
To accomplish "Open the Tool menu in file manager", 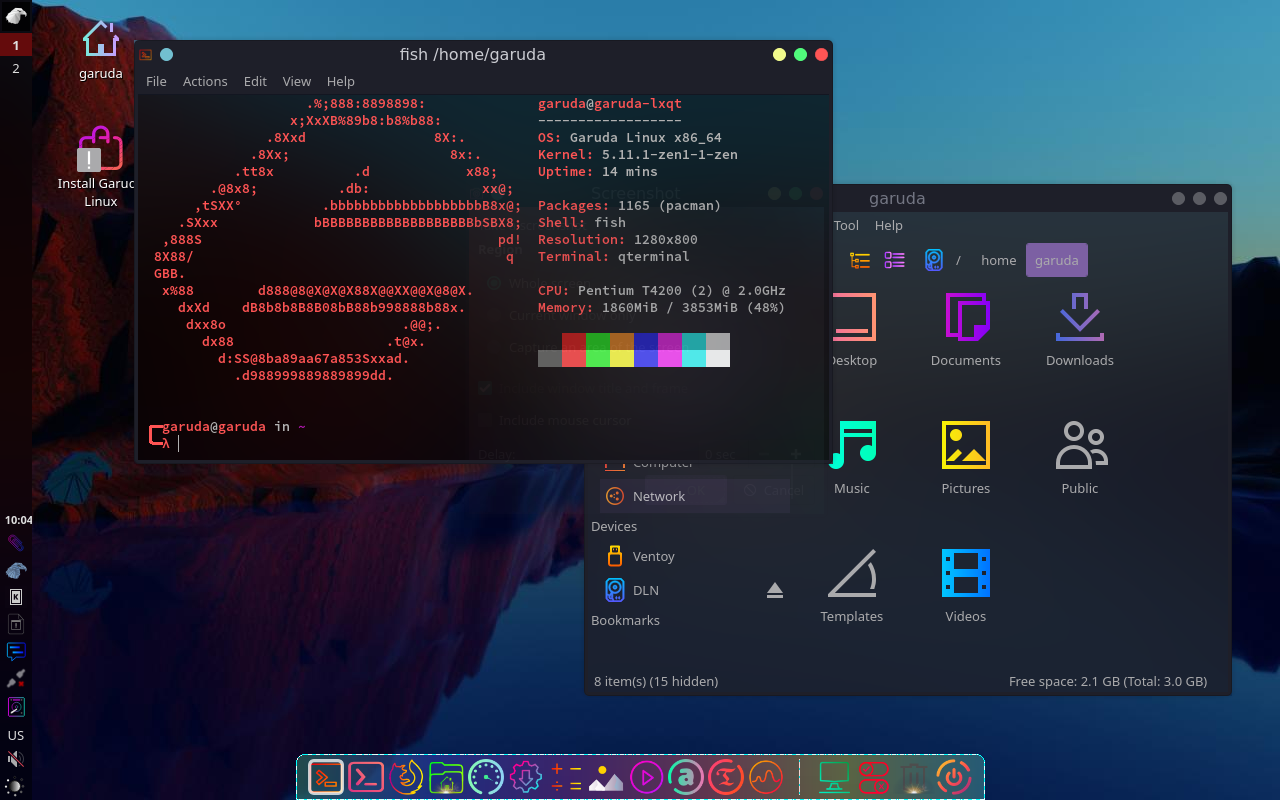I will click(x=846, y=225).
